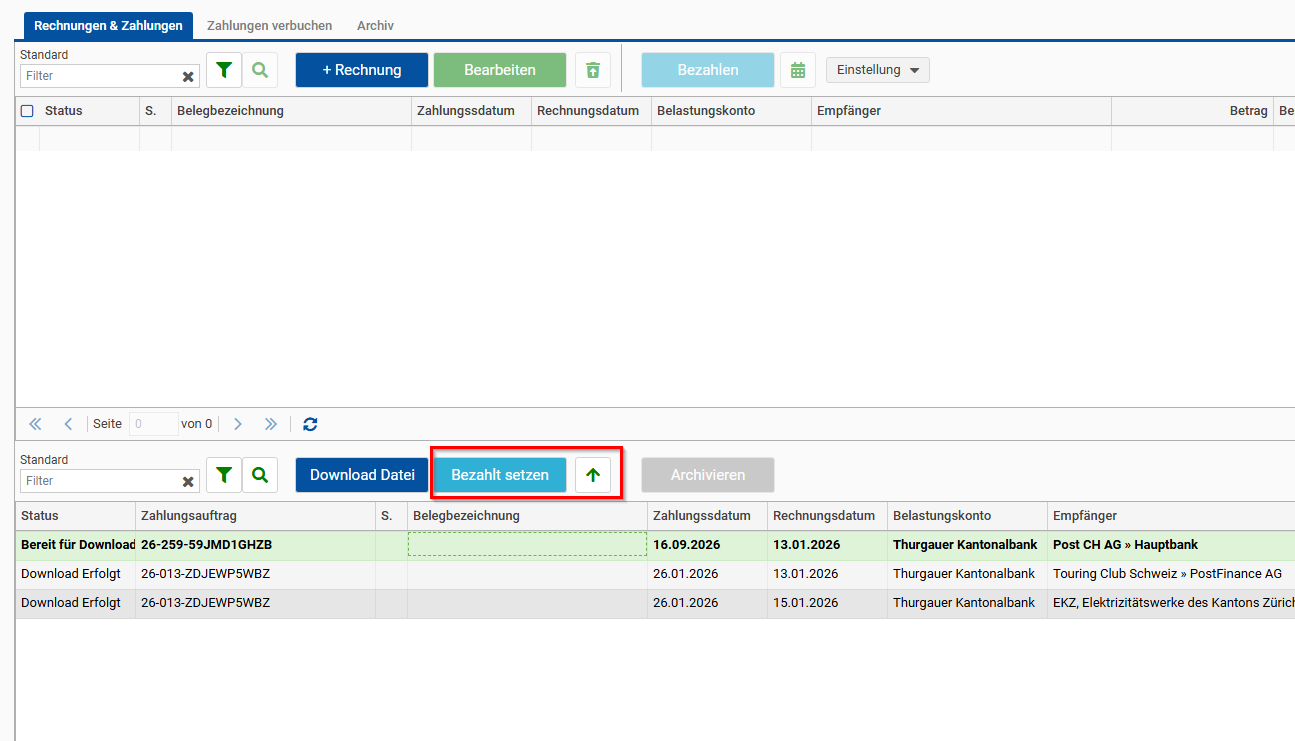Clear the upper filter field with X icon
1295x741 pixels.
coord(188,76)
